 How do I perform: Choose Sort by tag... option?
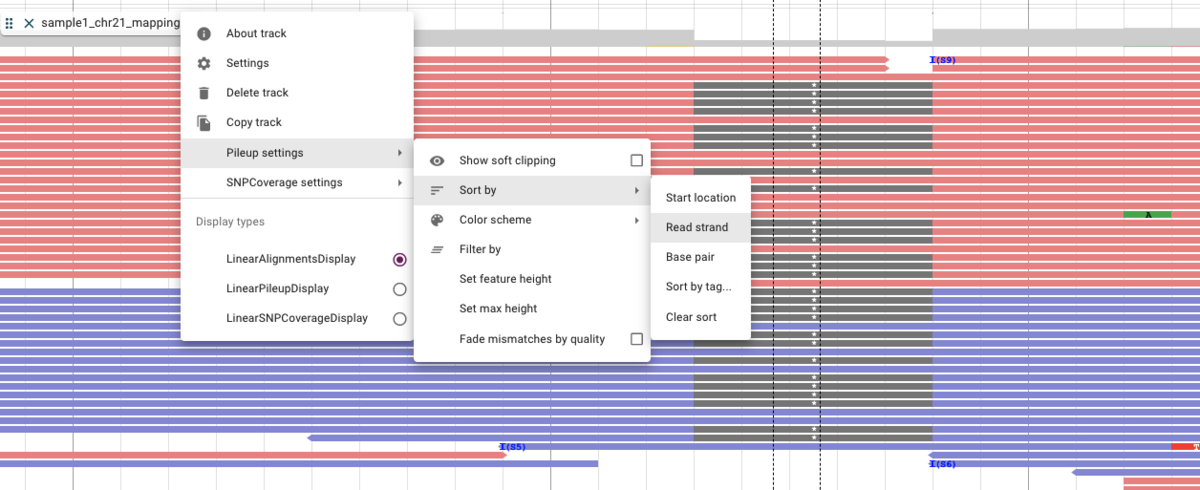700,287
